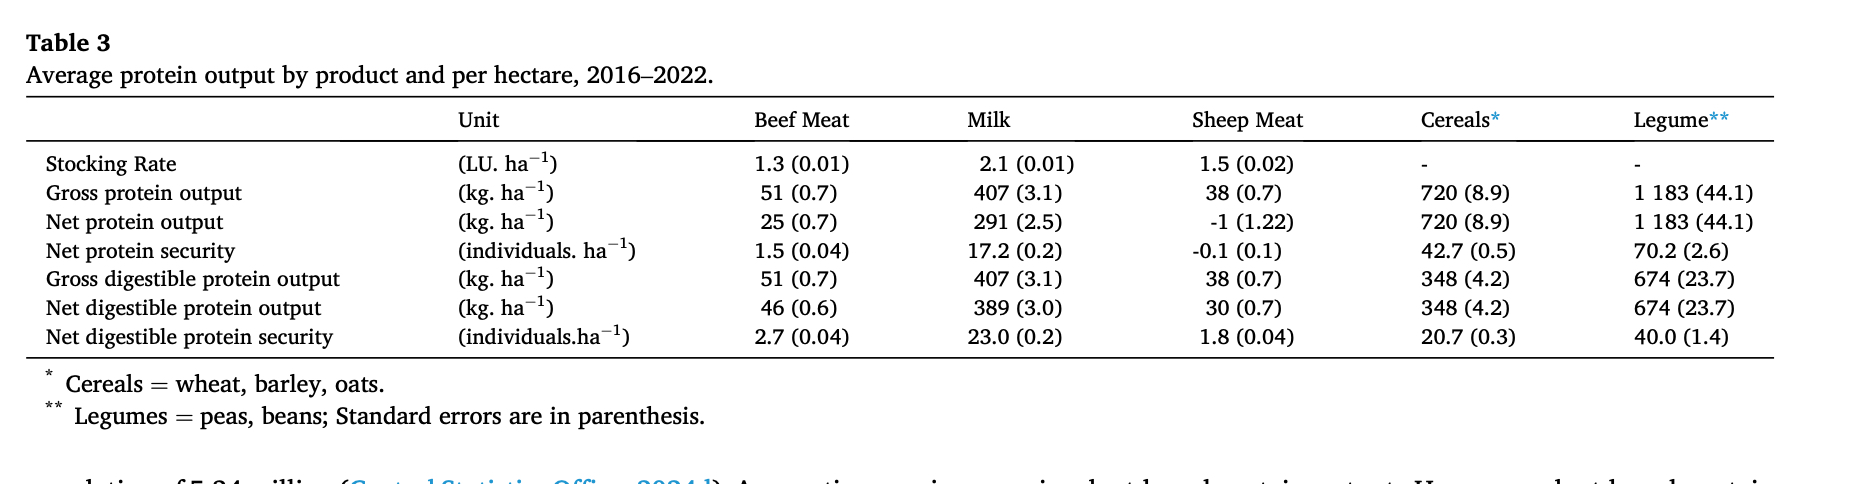The width and height of the screenshot is (1852, 484).
Task: Select the Stocking Rate row label
Action: pos(111,164)
